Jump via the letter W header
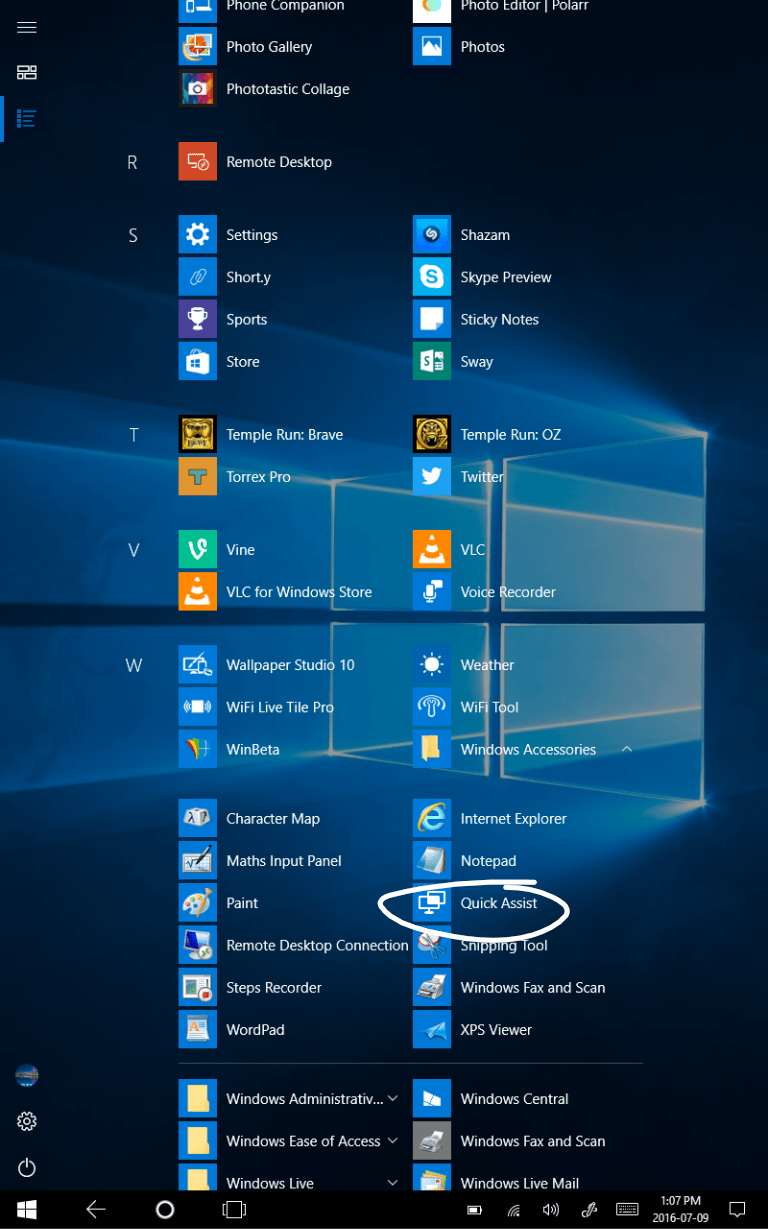768x1229 pixels. [x=133, y=665]
